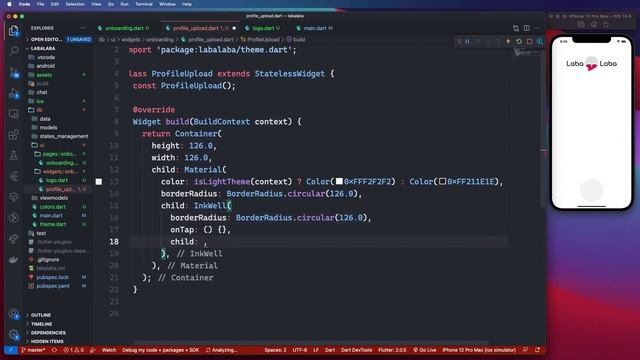Take simulator screenshot from Simulator toolbar
The height and width of the screenshot is (360, 640).
tap(581, 24)
